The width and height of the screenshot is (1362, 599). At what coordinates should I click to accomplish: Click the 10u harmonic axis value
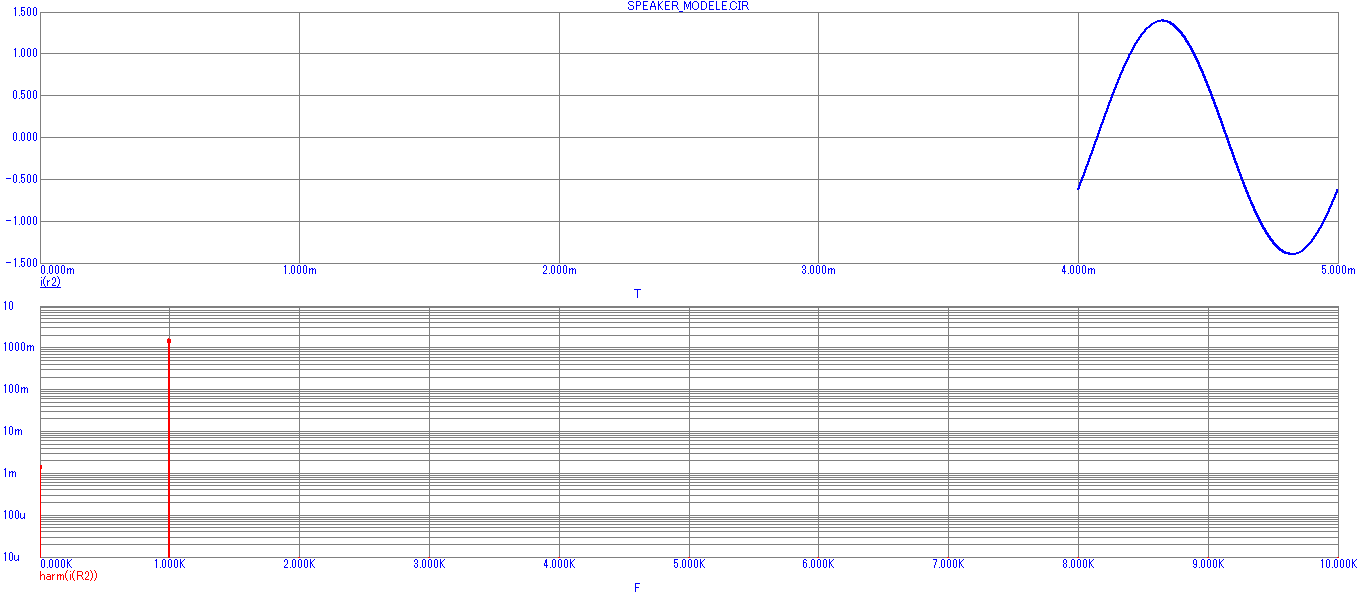pos(11,557)
